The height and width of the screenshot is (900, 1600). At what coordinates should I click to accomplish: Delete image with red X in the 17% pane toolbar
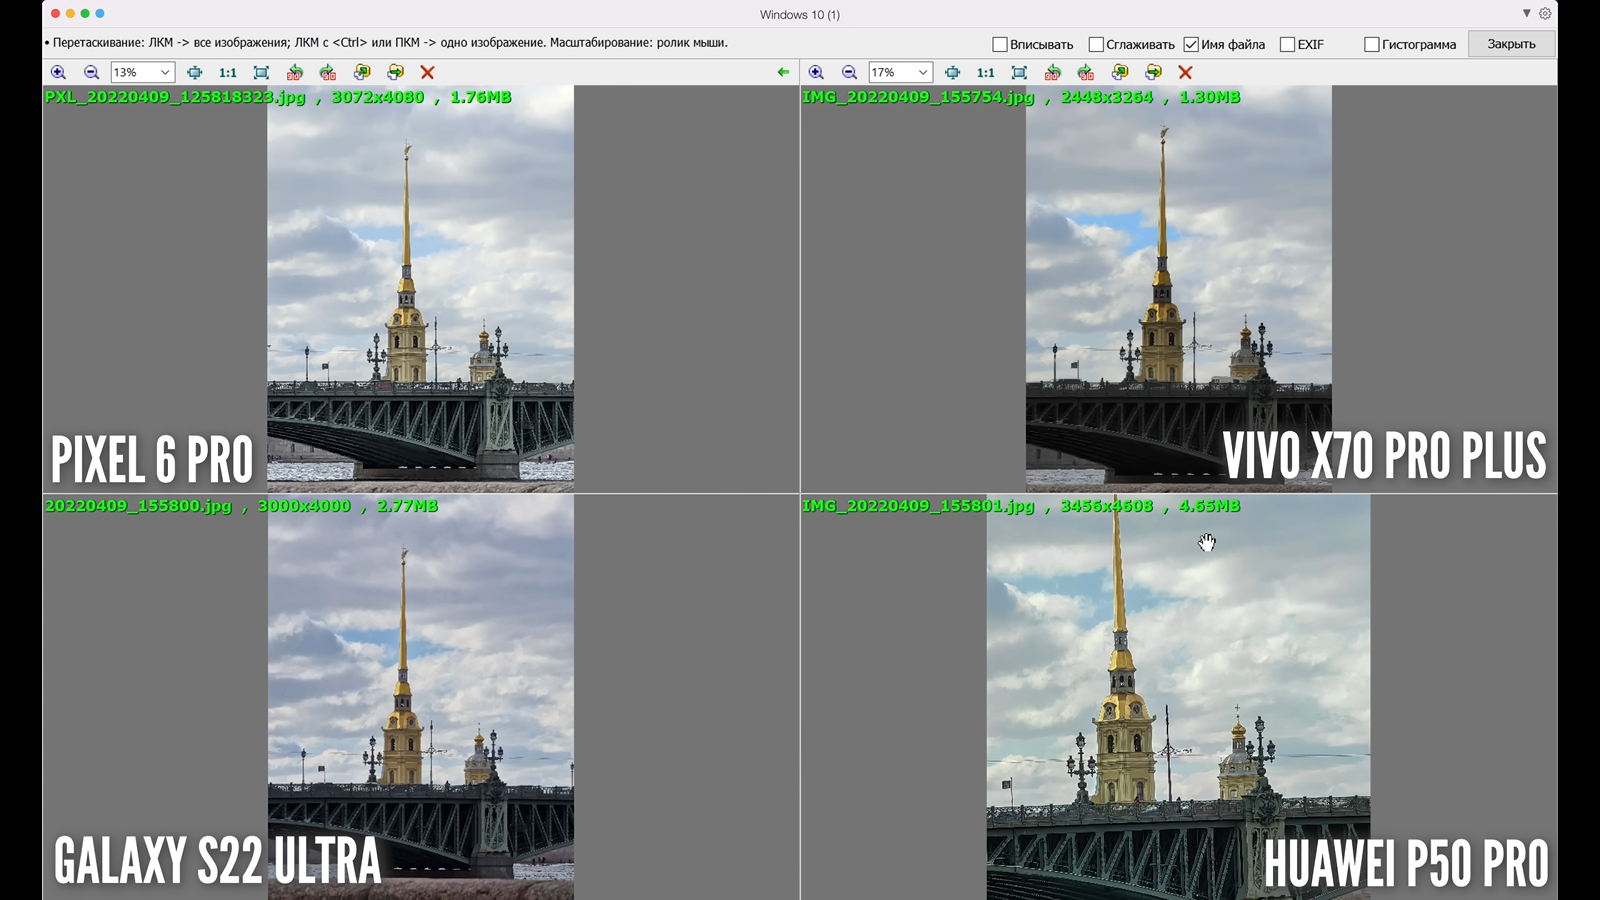click(1185, 72)
